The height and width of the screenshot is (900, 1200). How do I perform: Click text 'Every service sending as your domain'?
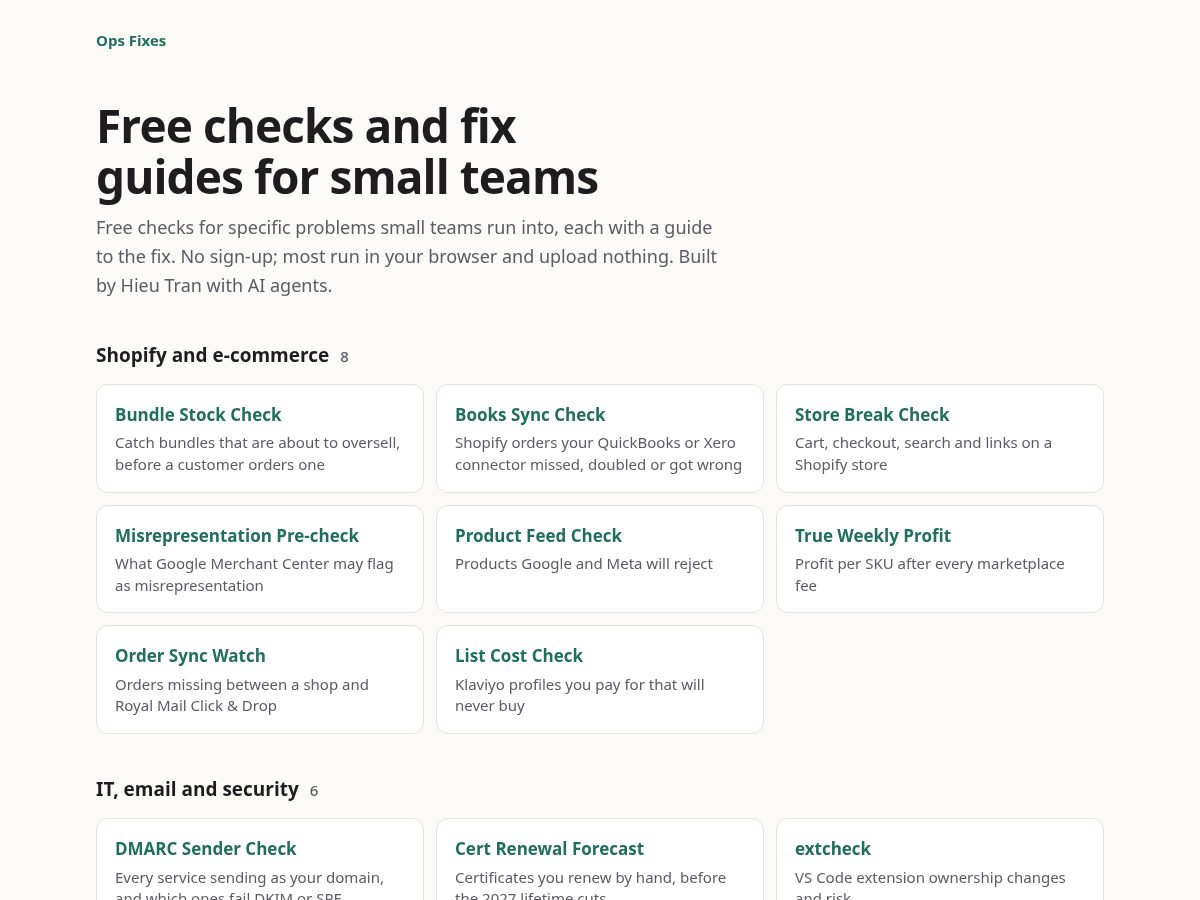[x=249, y=877]
